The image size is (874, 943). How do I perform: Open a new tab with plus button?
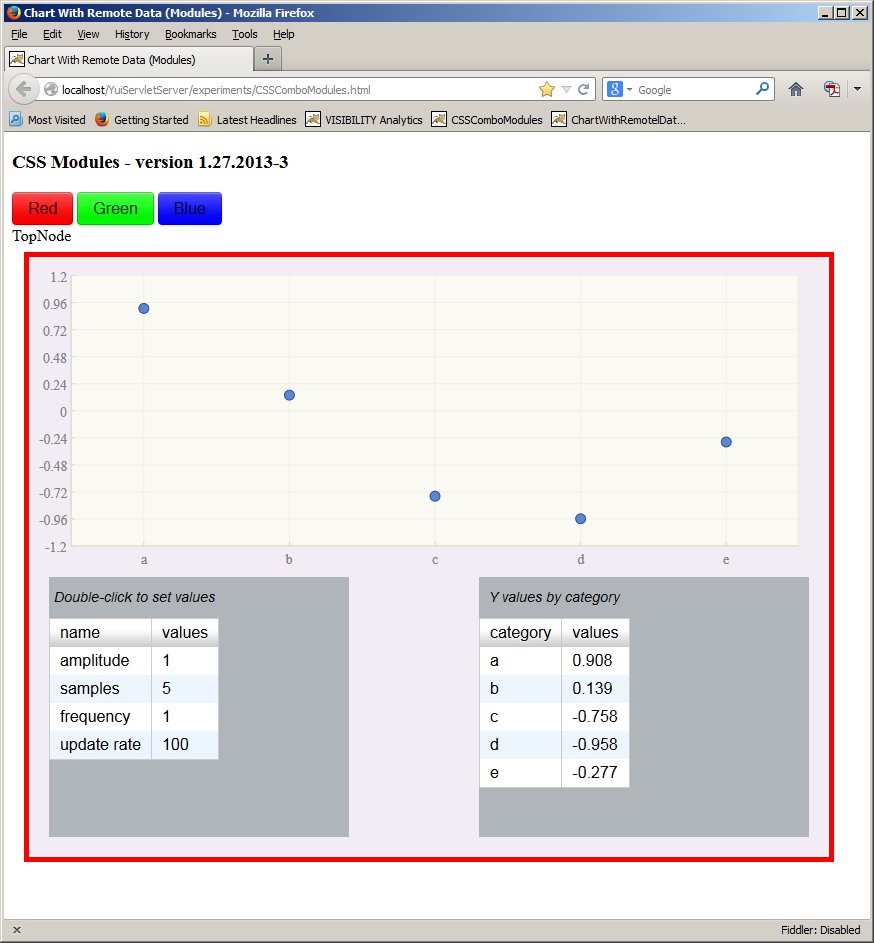click(268, 58)
